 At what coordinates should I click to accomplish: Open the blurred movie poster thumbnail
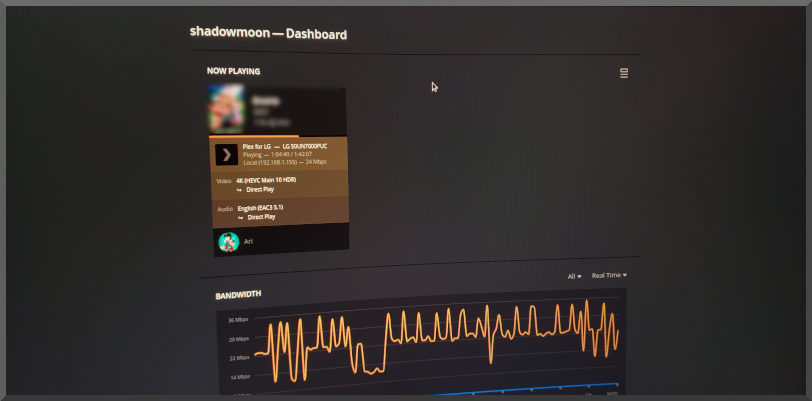(226, 108)
